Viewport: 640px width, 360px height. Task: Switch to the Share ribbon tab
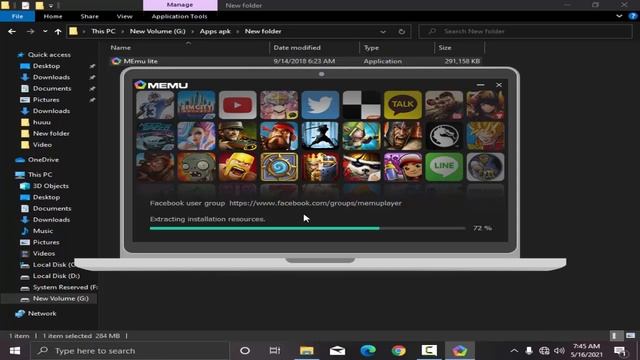tap(89, 16)
